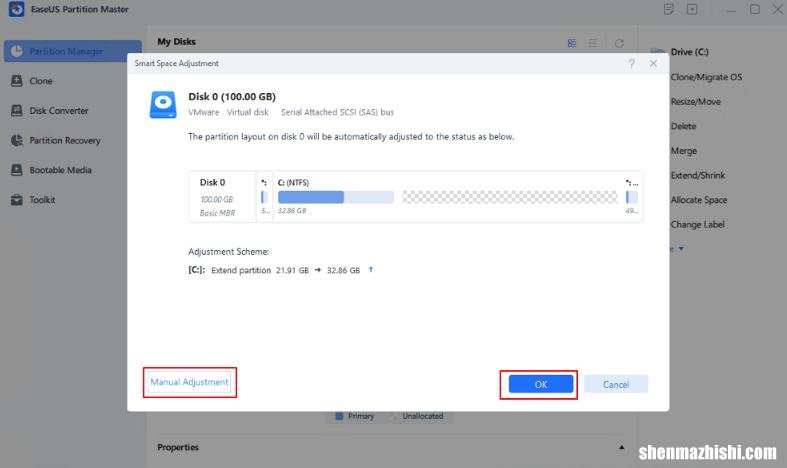
Task: Click the Toolkit briefcase icon
Action: [x=17, y=199]
